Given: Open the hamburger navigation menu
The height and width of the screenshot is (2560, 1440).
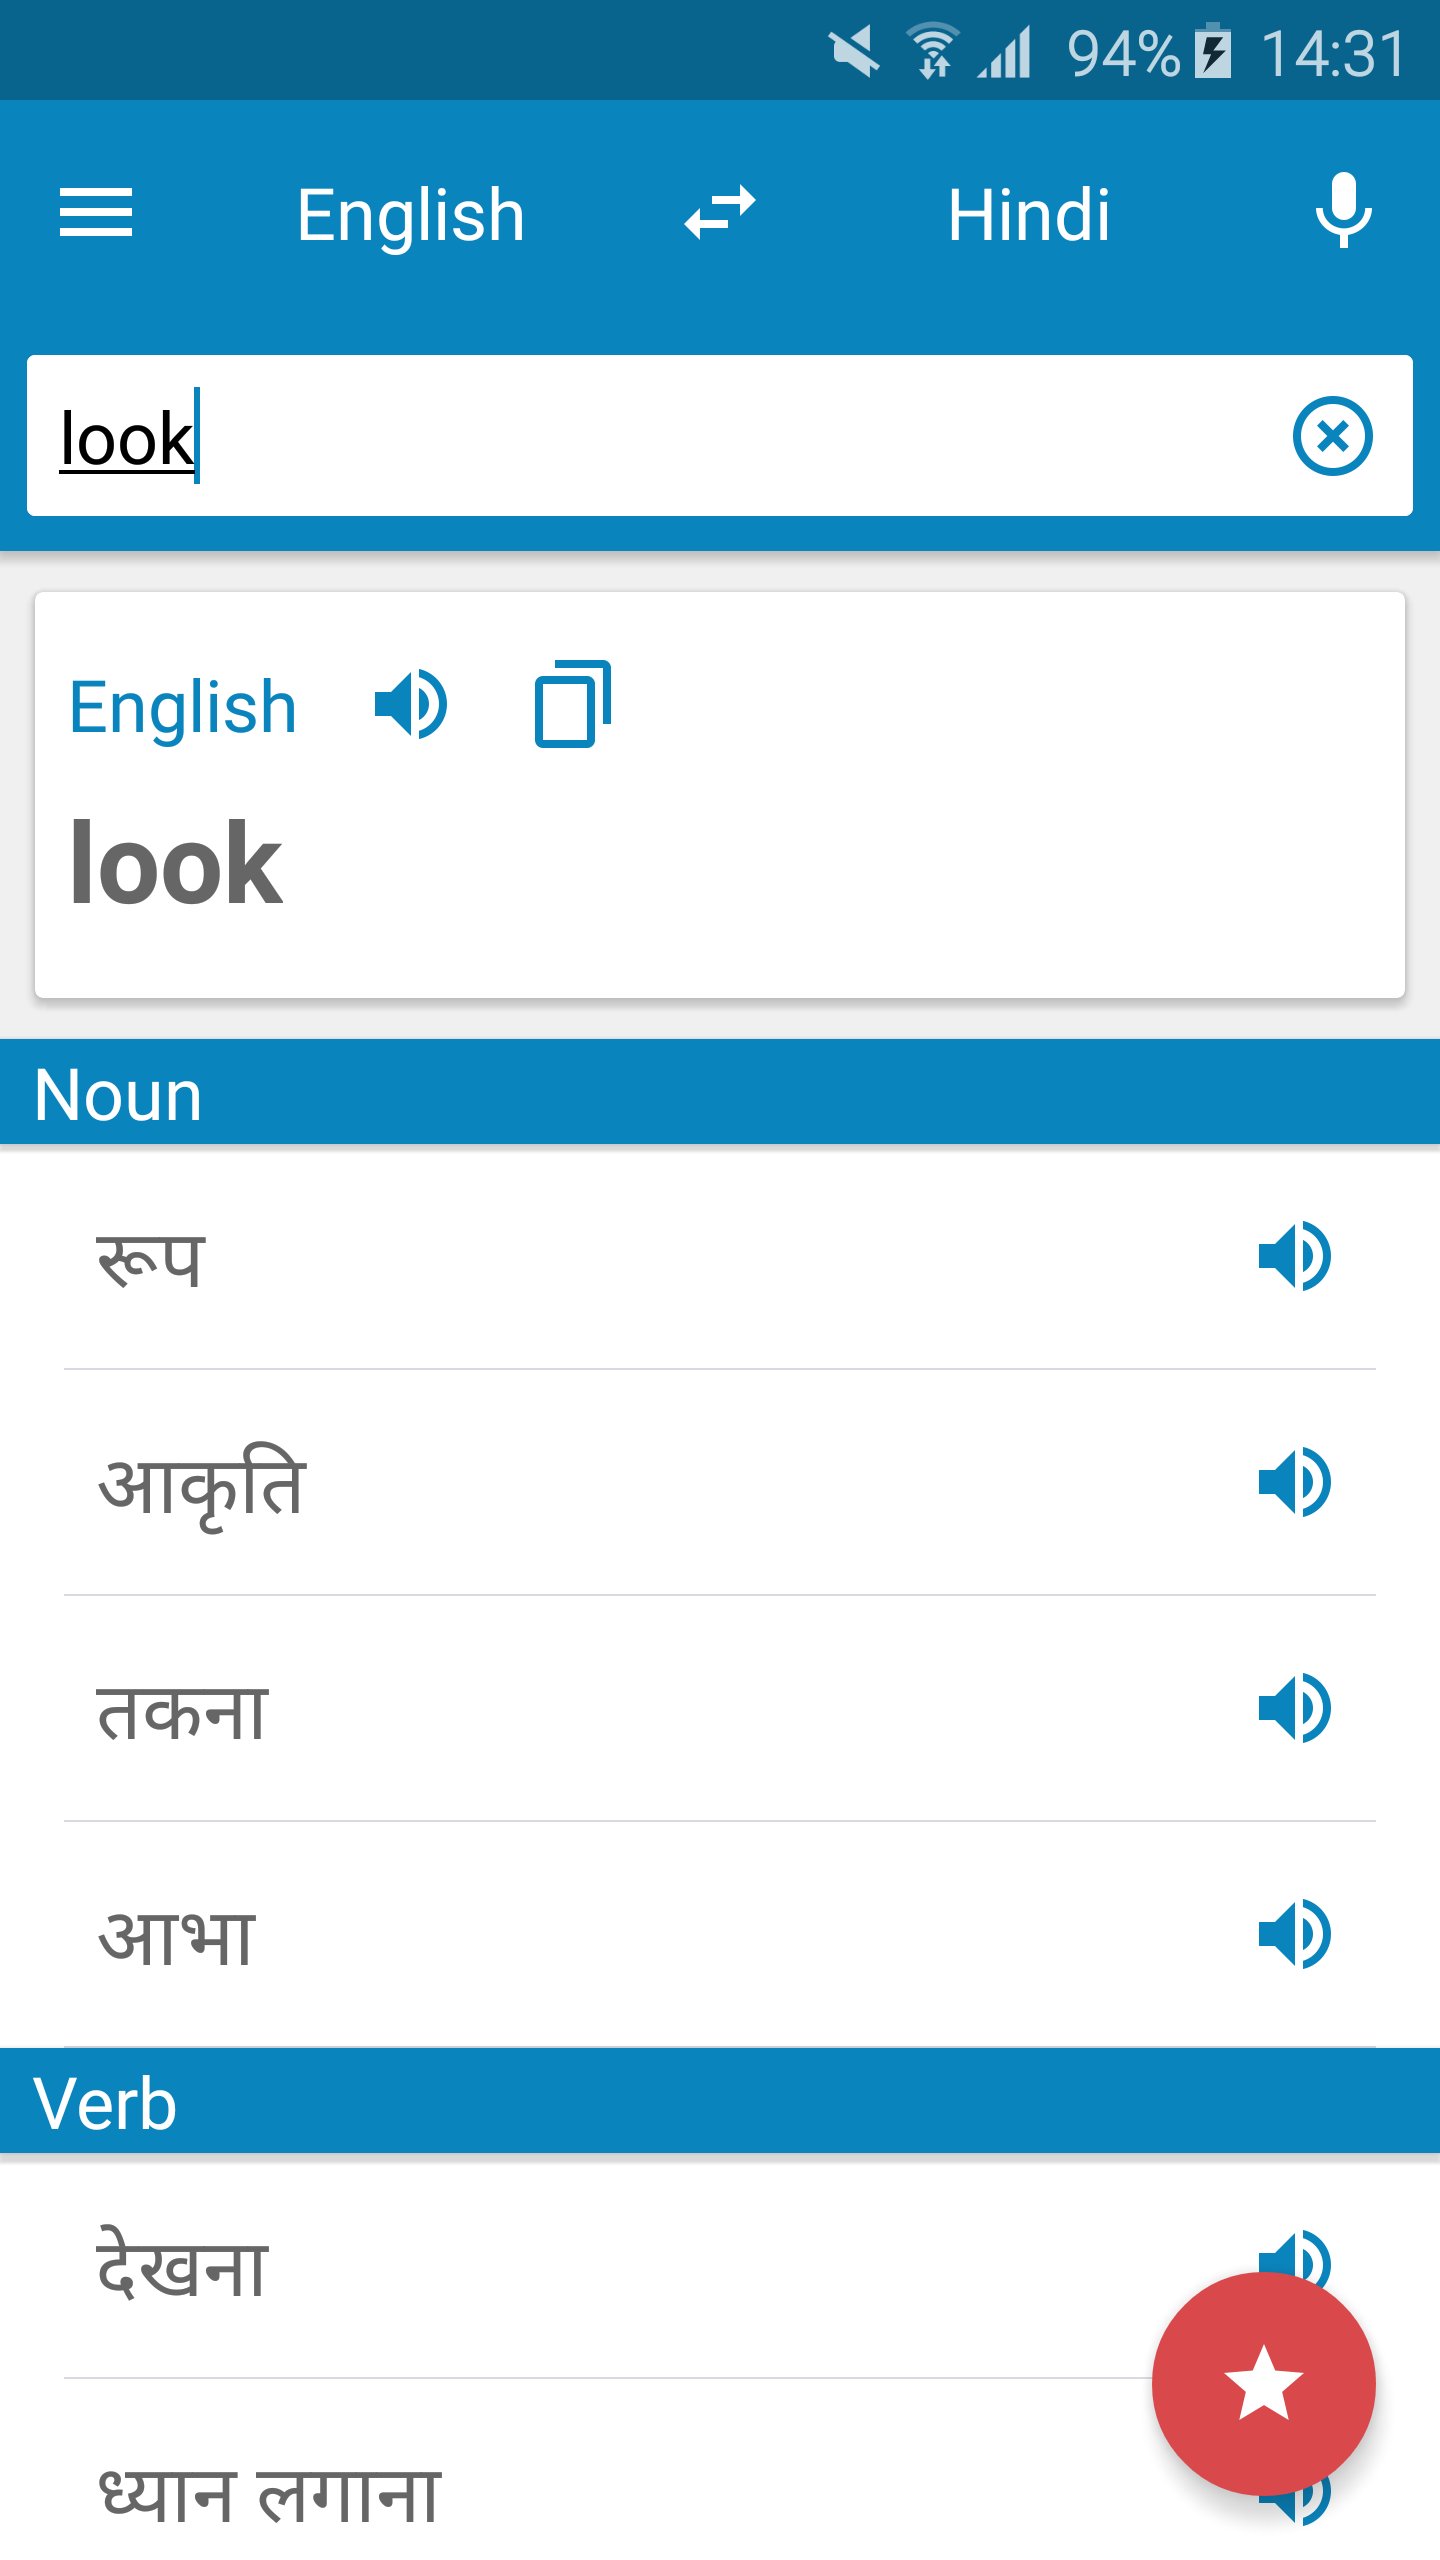Looking at the screenshot, I should (x=96, y=213).
